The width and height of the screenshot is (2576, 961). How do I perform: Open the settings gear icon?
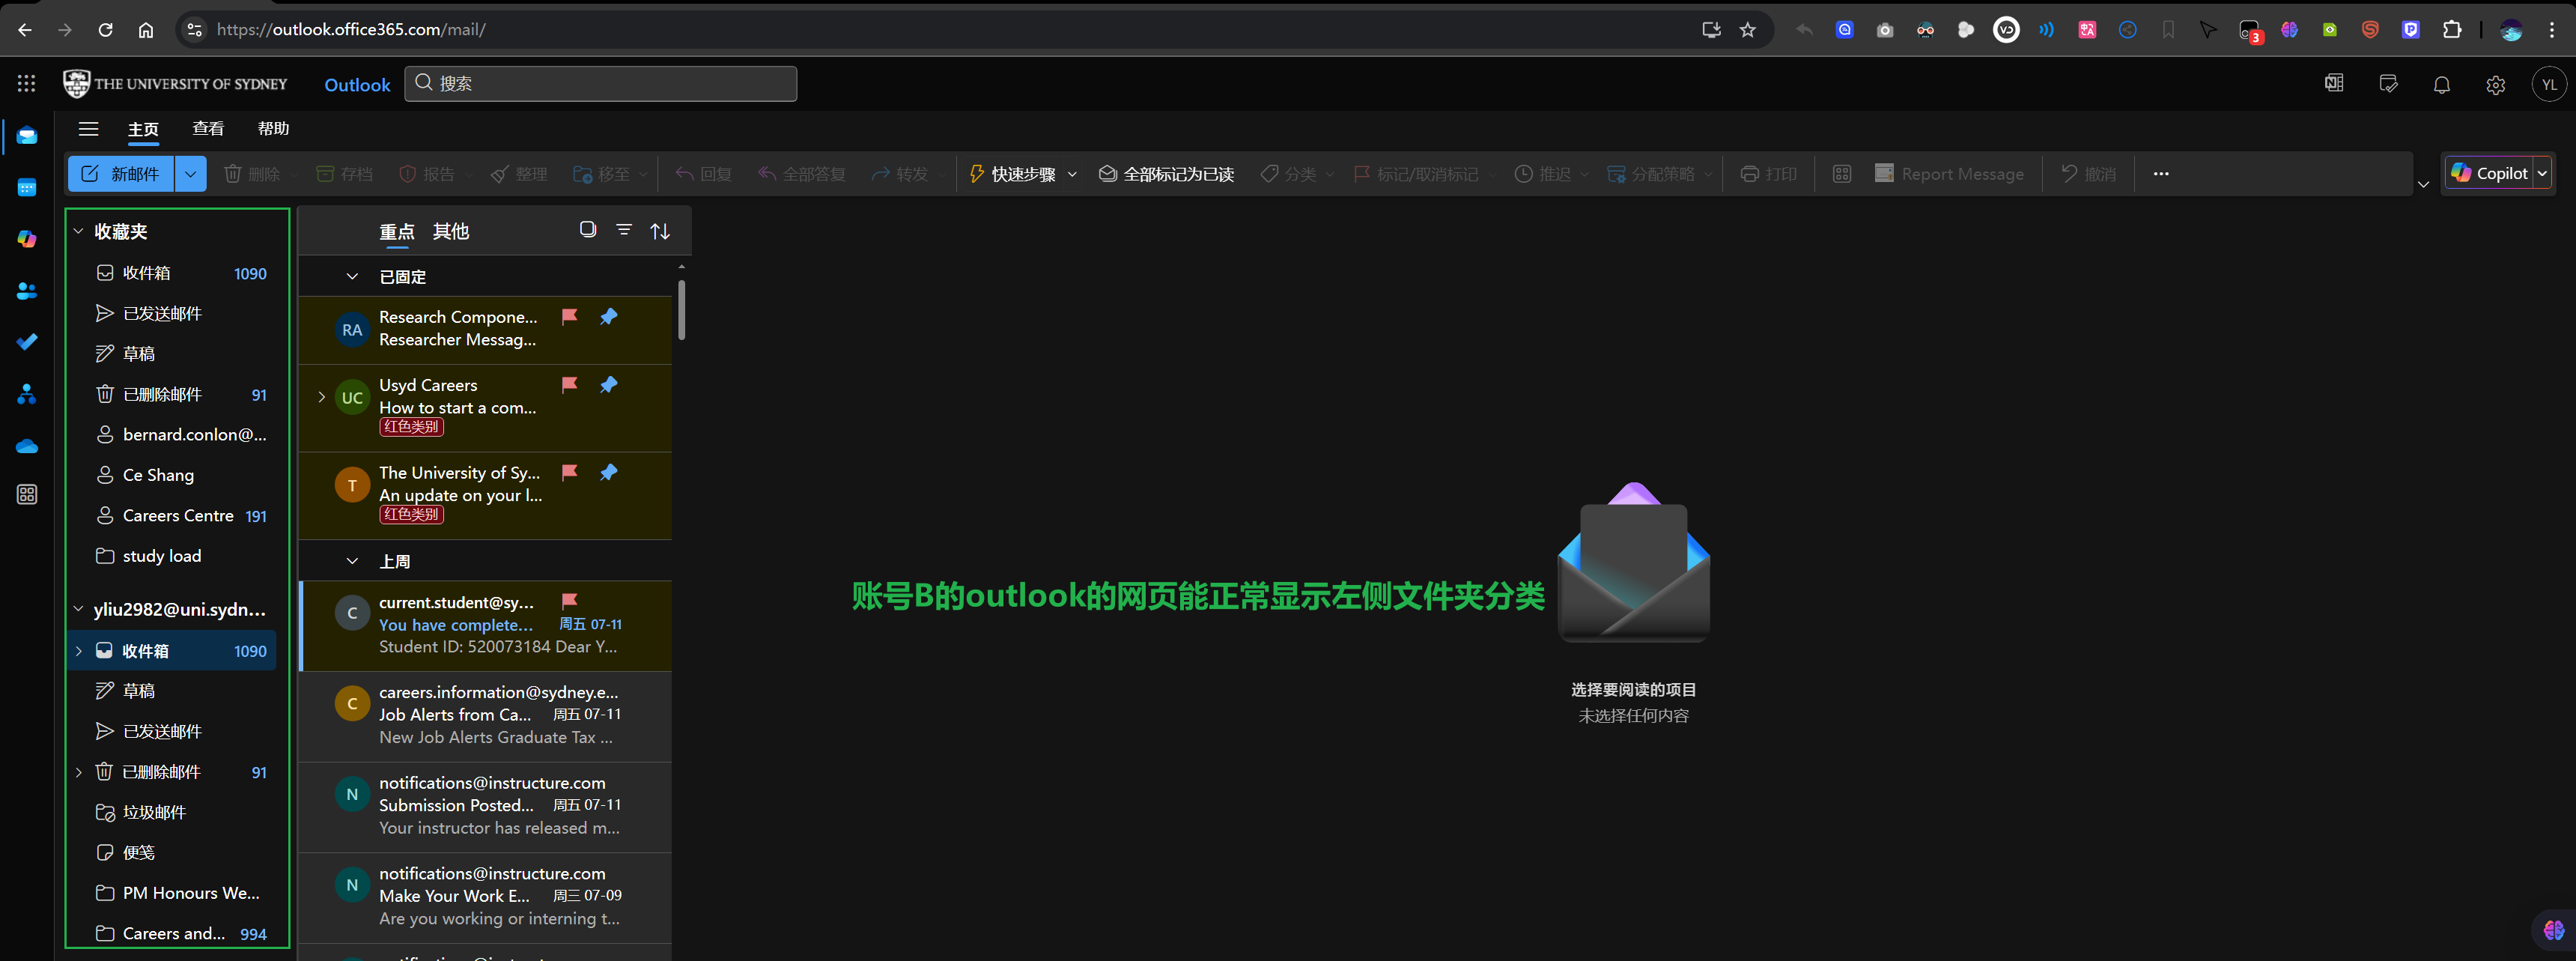click(x=2495, y=85)
